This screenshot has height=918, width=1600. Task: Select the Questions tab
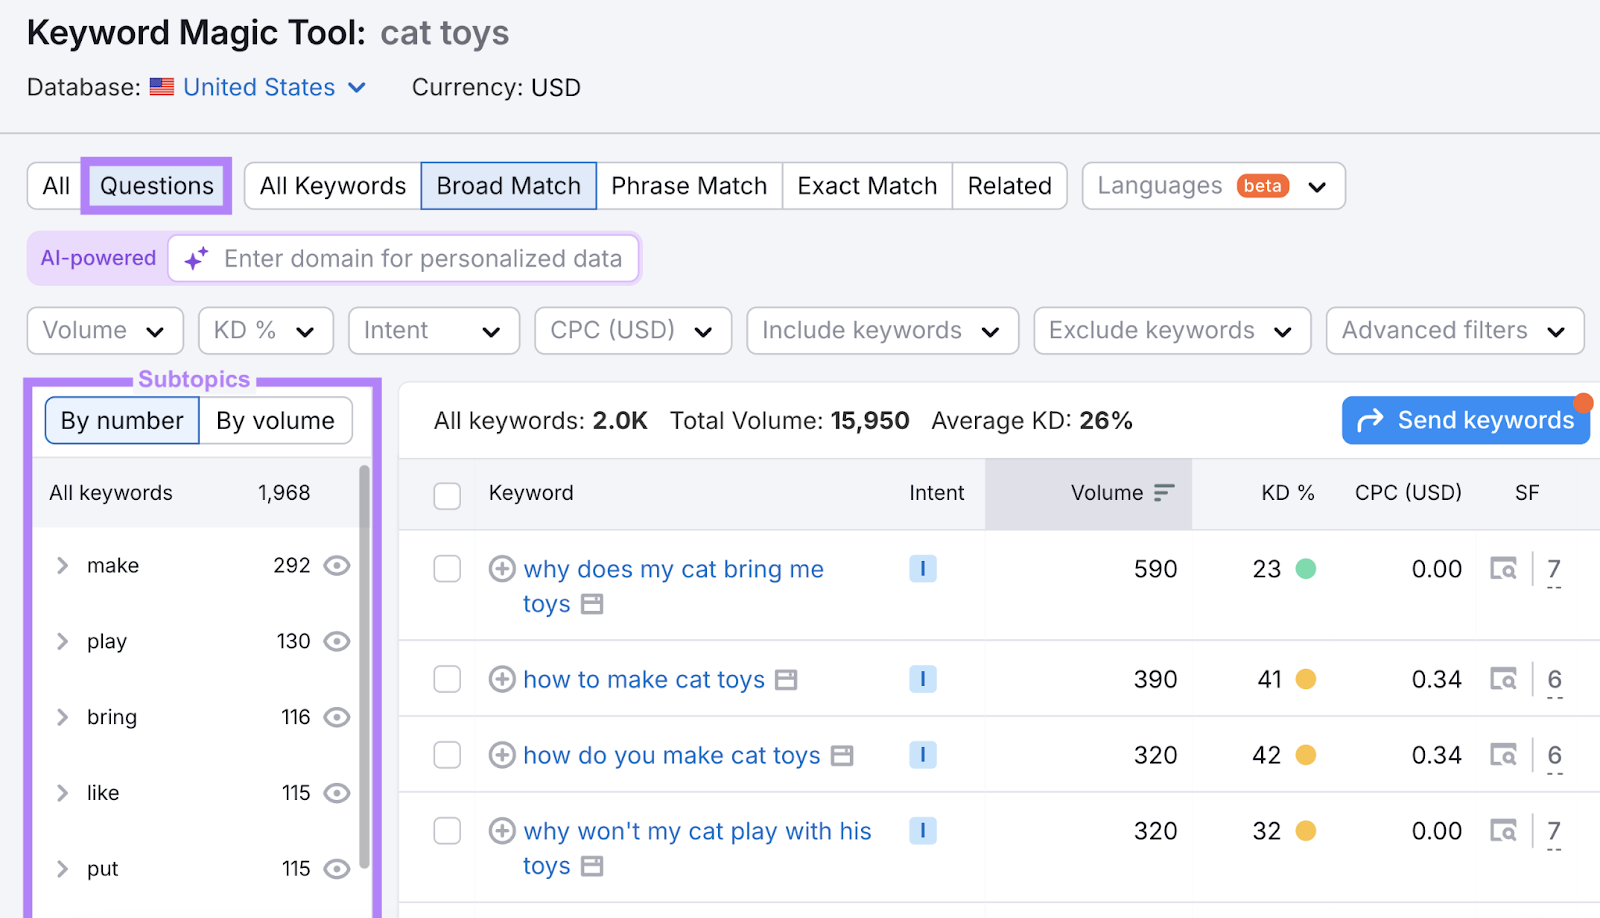(x=156, y=185)
